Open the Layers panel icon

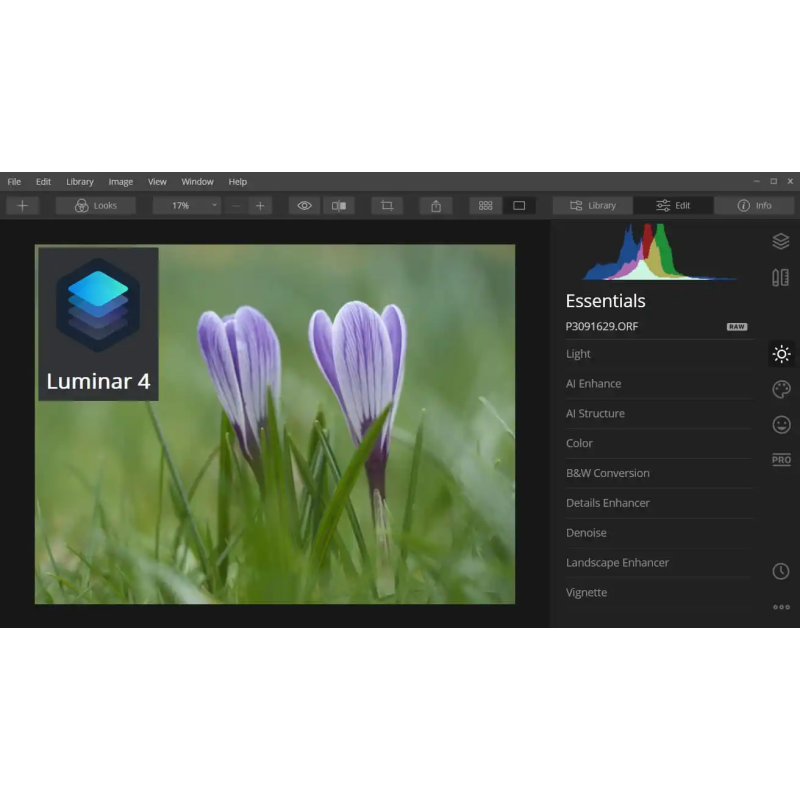point(781,241)
